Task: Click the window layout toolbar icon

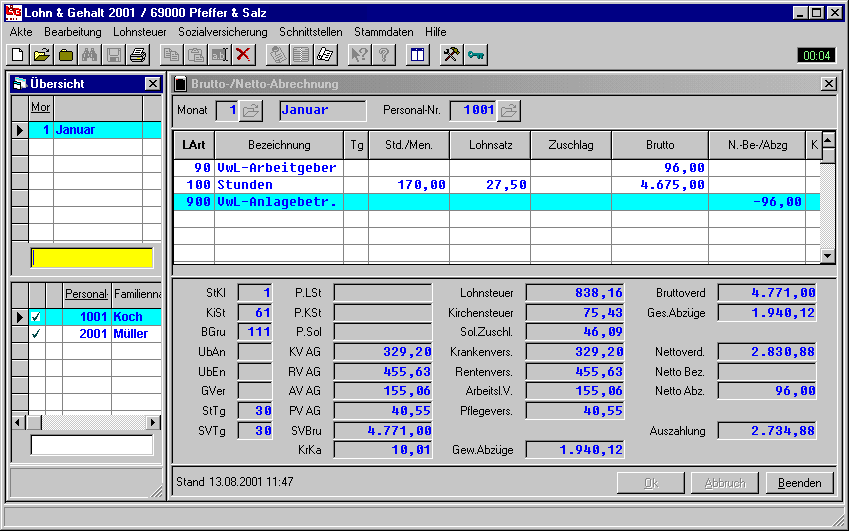Action: point(417,55)
